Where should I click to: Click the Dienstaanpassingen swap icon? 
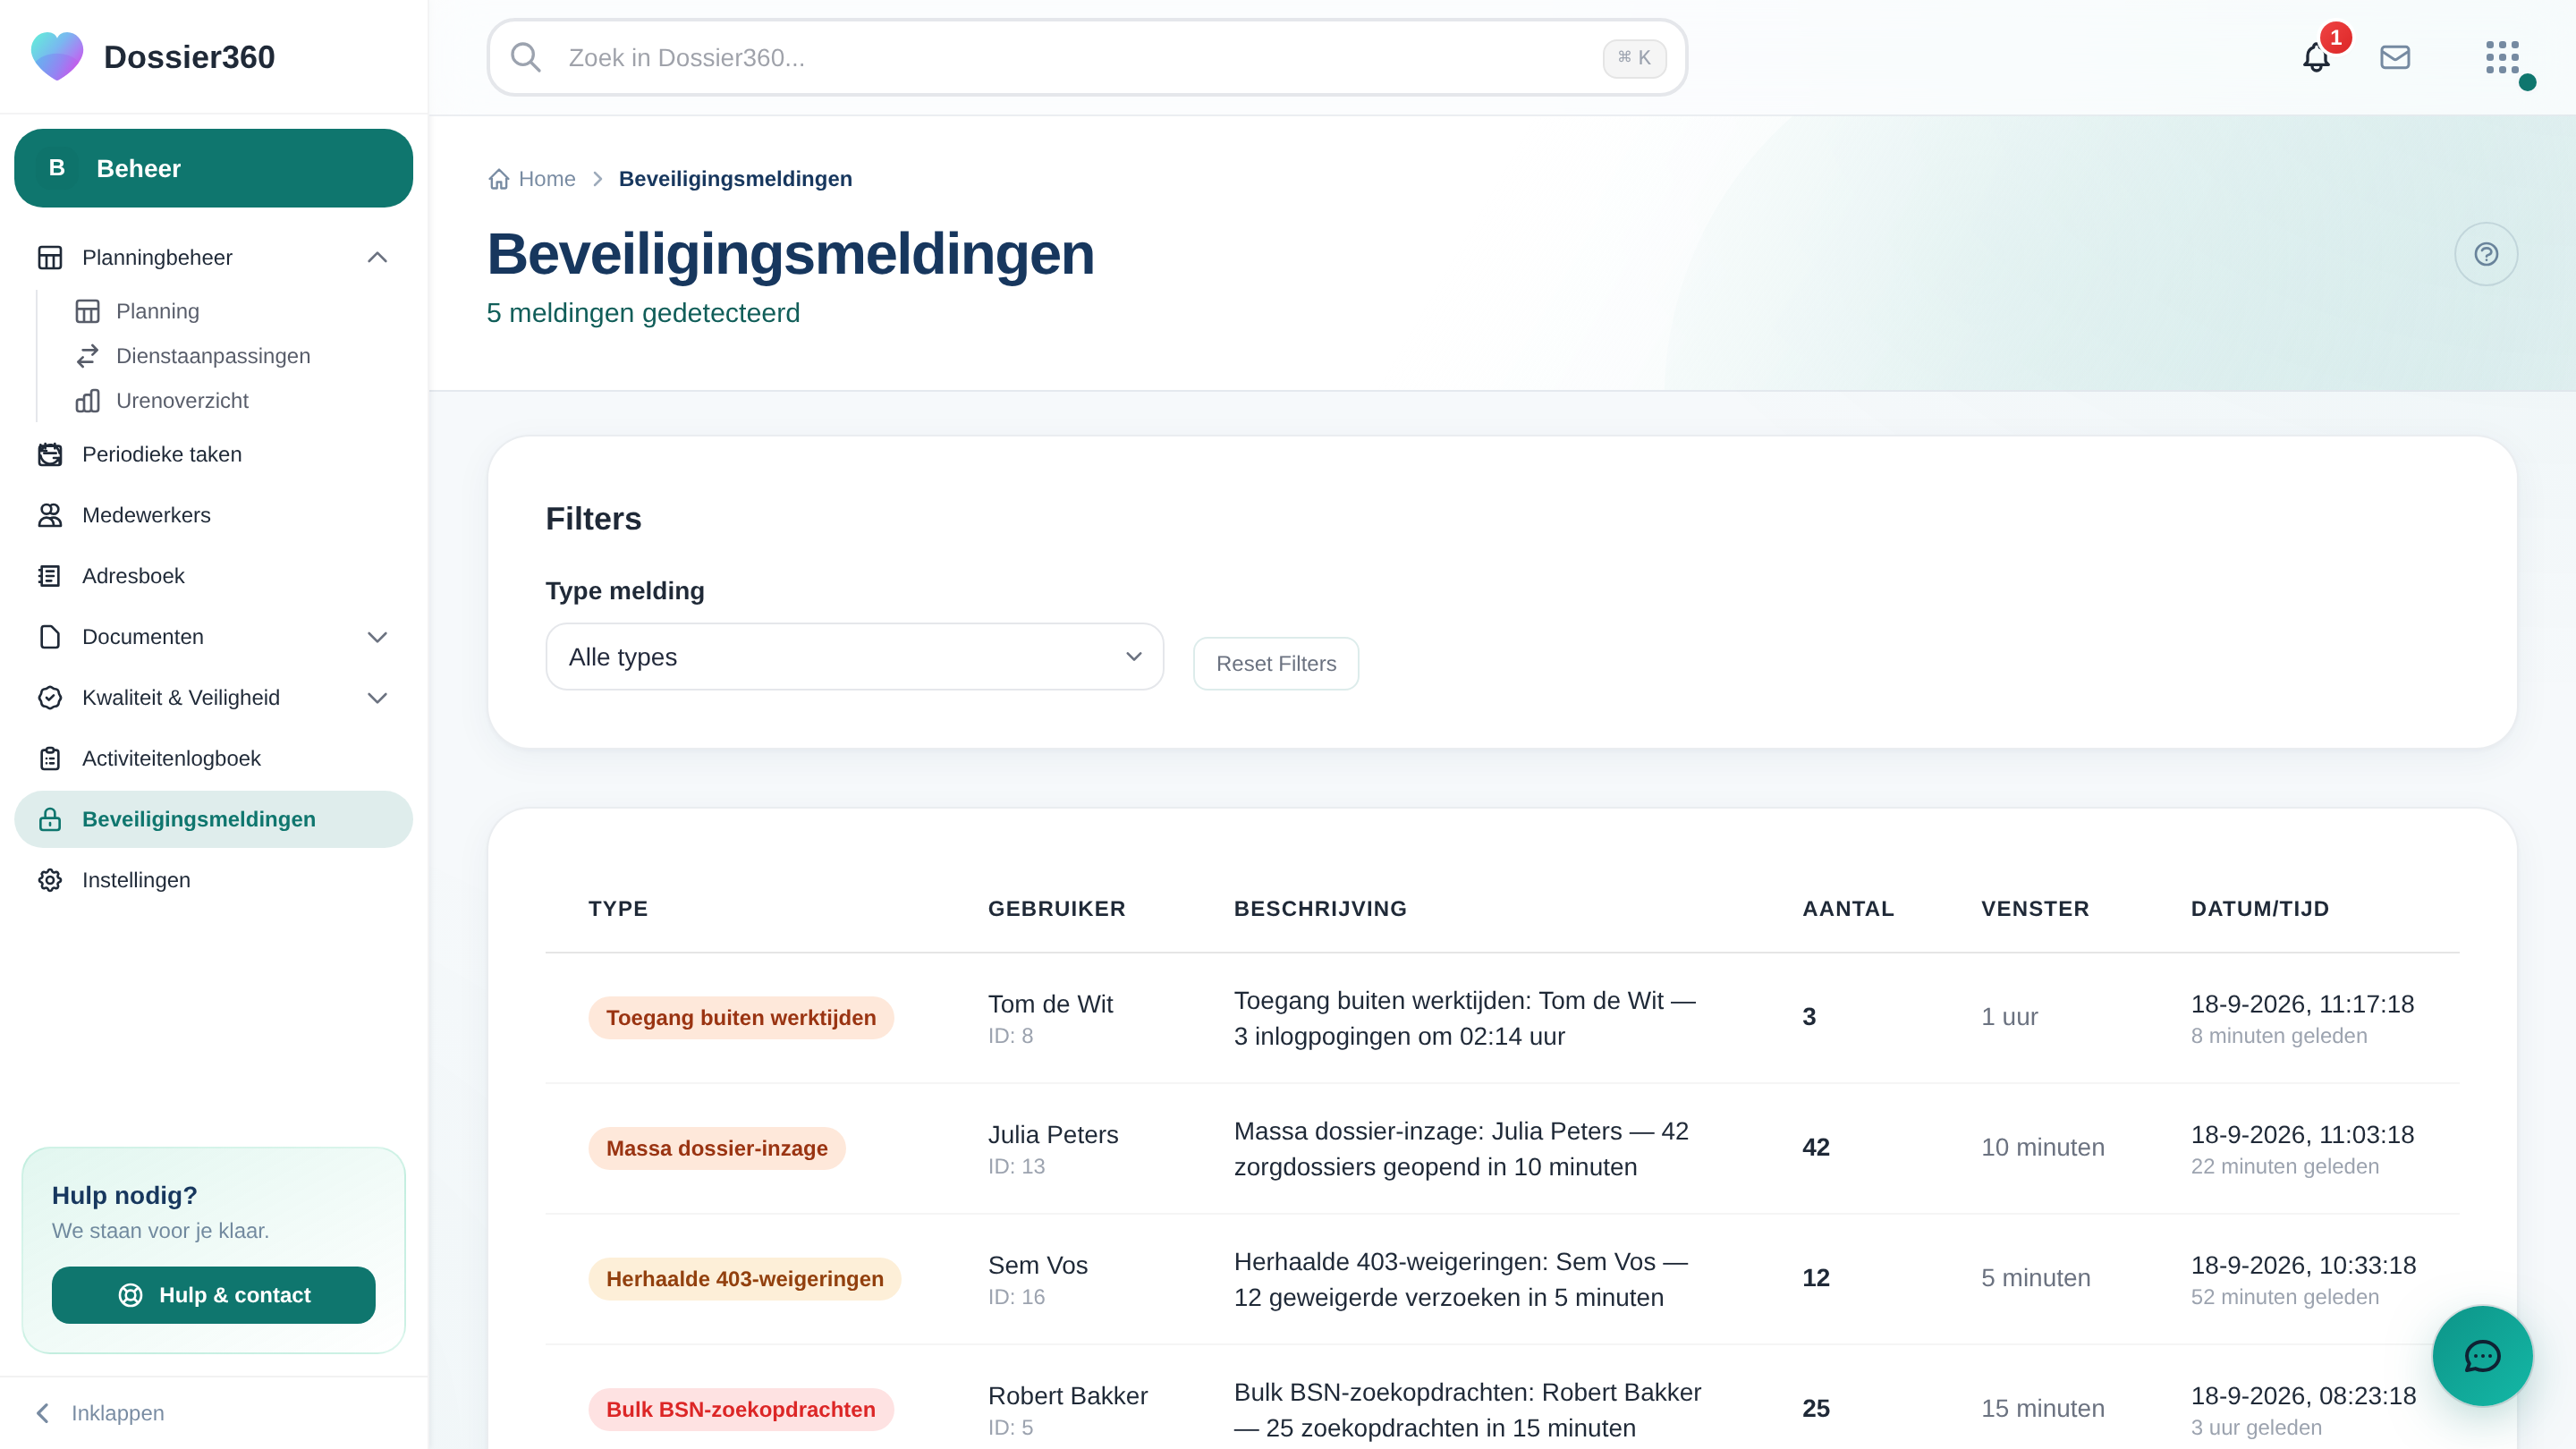[x=88, y=356]
